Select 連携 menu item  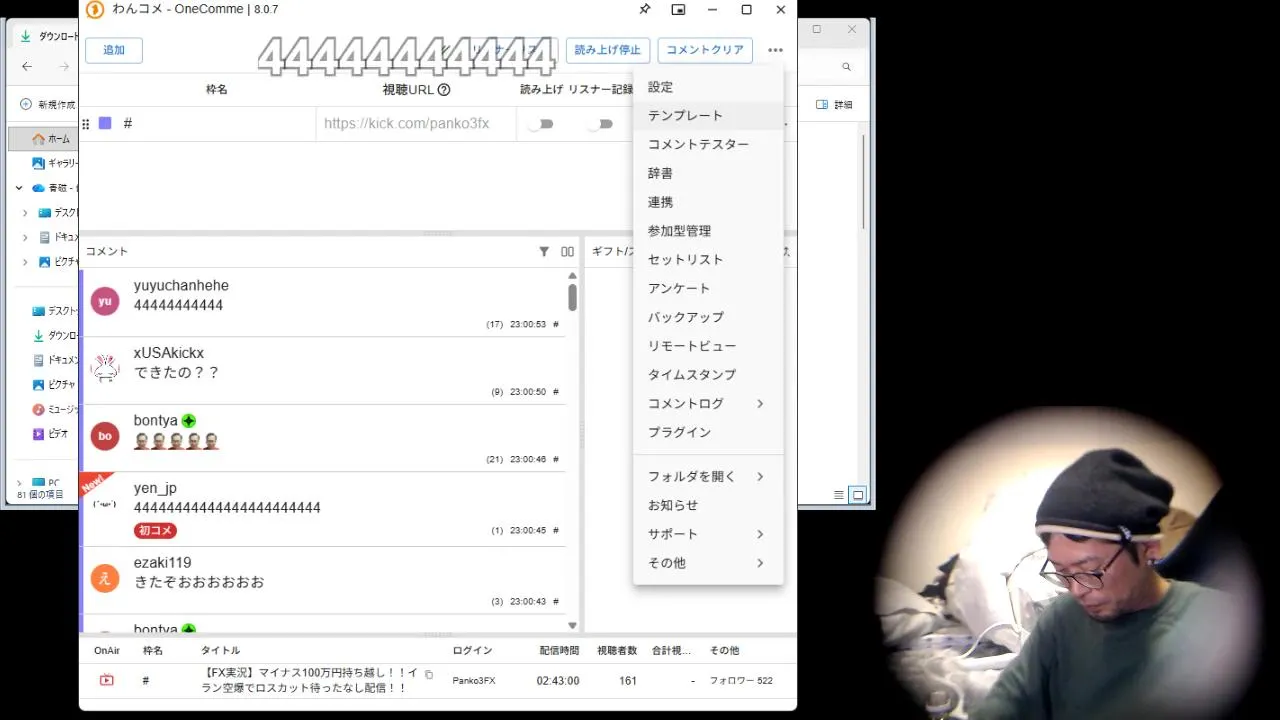(708, 202)
